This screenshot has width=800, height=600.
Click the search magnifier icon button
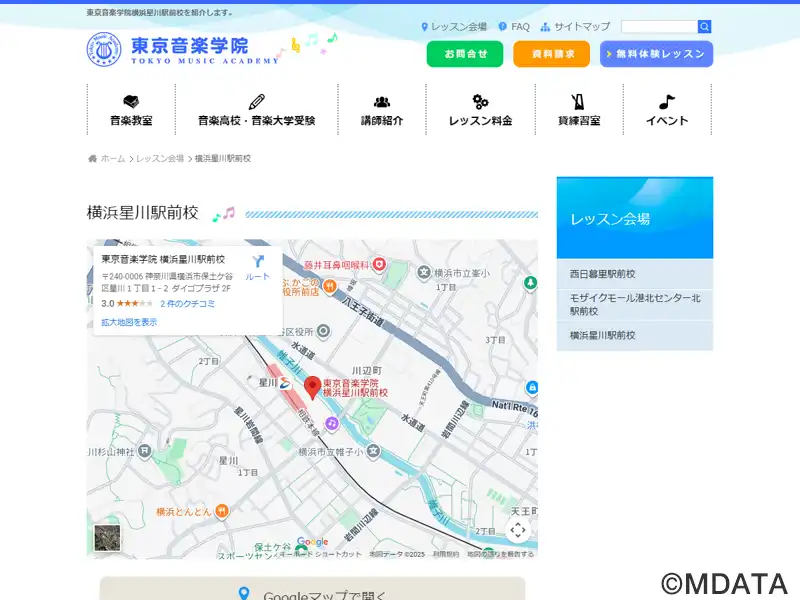click(704, 27)
